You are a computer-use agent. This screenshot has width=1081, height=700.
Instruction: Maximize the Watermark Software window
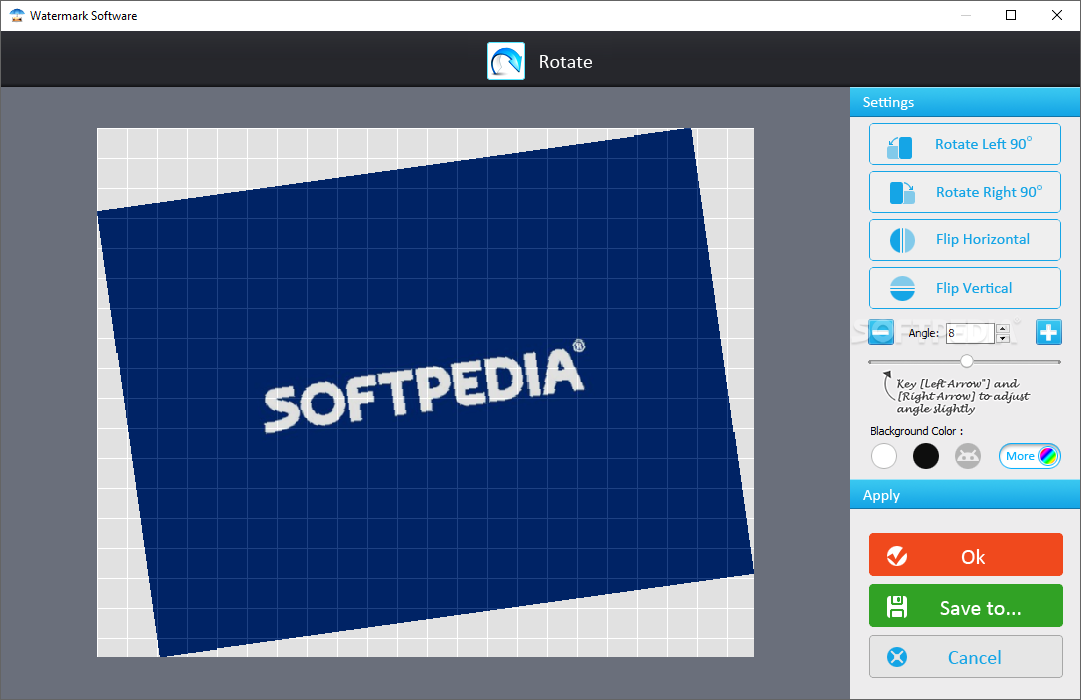pyautogui.click(x=1011, y=15)
